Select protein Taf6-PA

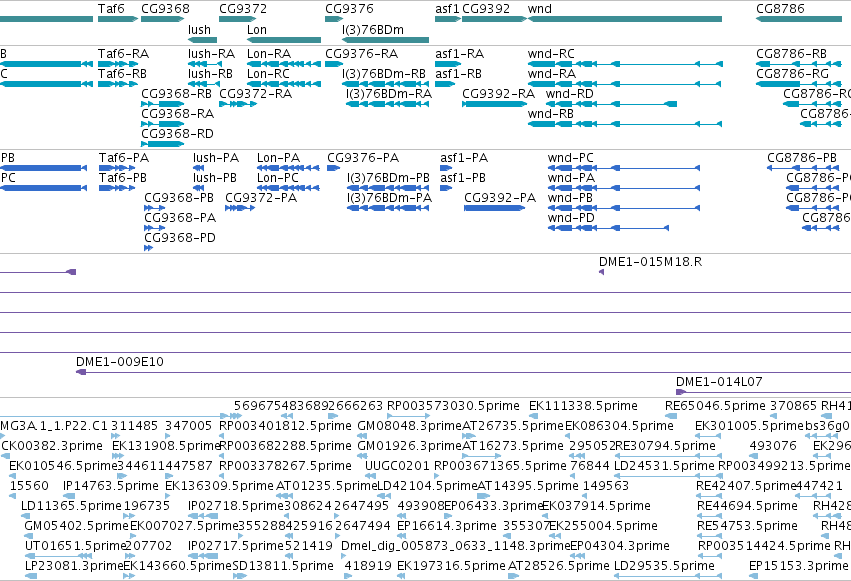pyautogui.click(x=117, y=168)
